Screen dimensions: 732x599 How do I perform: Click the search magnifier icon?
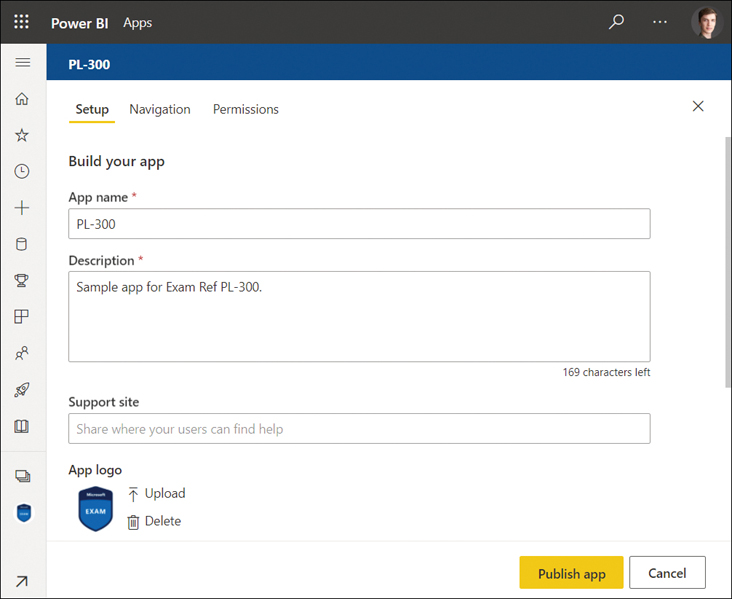coord(616,21)
